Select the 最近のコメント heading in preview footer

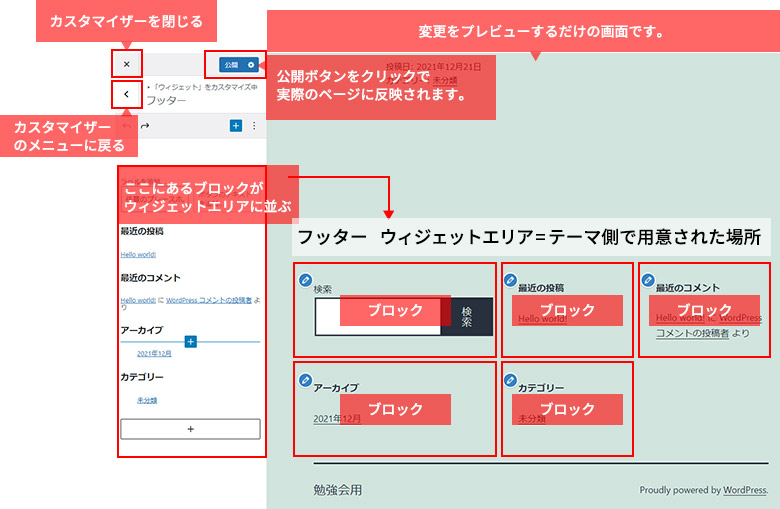[x=687, y=288]
